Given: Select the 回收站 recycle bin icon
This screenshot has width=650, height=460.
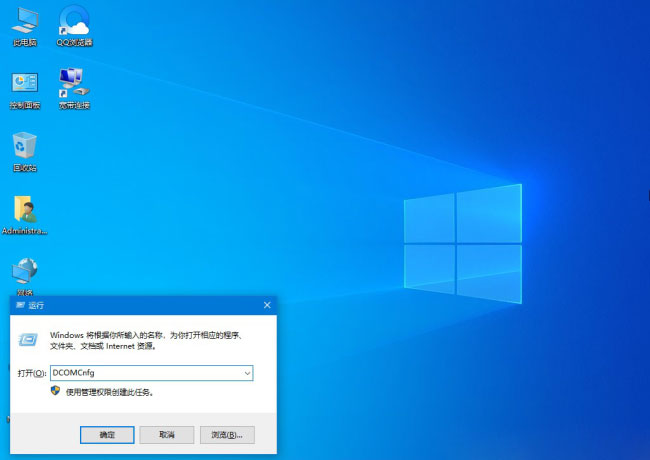Looking at the screenshot, I should [x=25, y=152].
